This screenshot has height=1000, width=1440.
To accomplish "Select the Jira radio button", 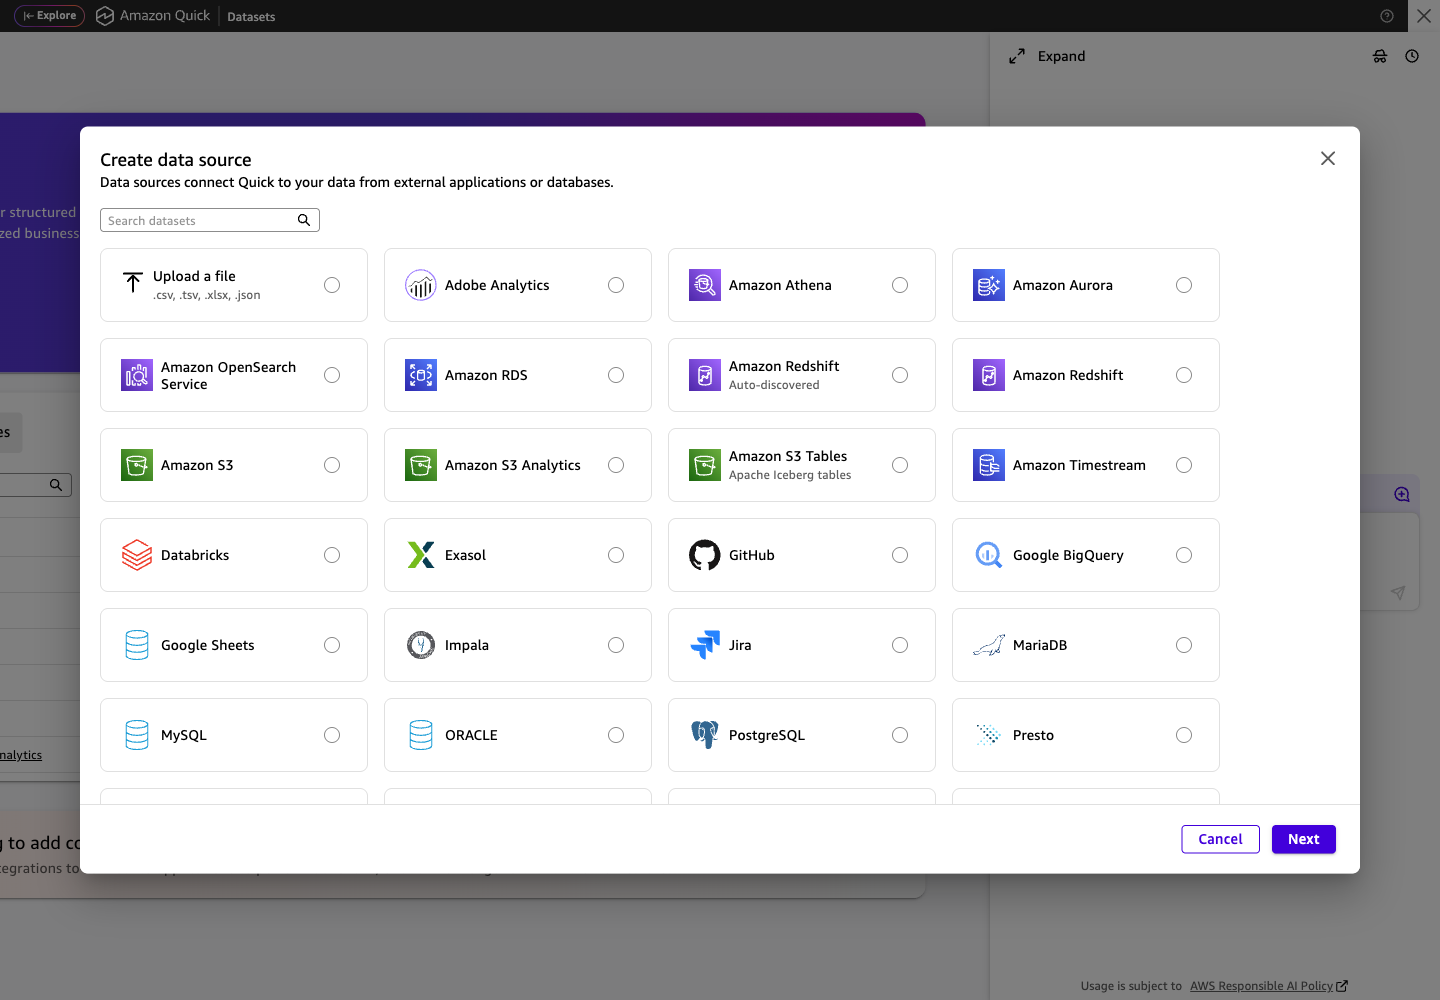I will 900,645.
